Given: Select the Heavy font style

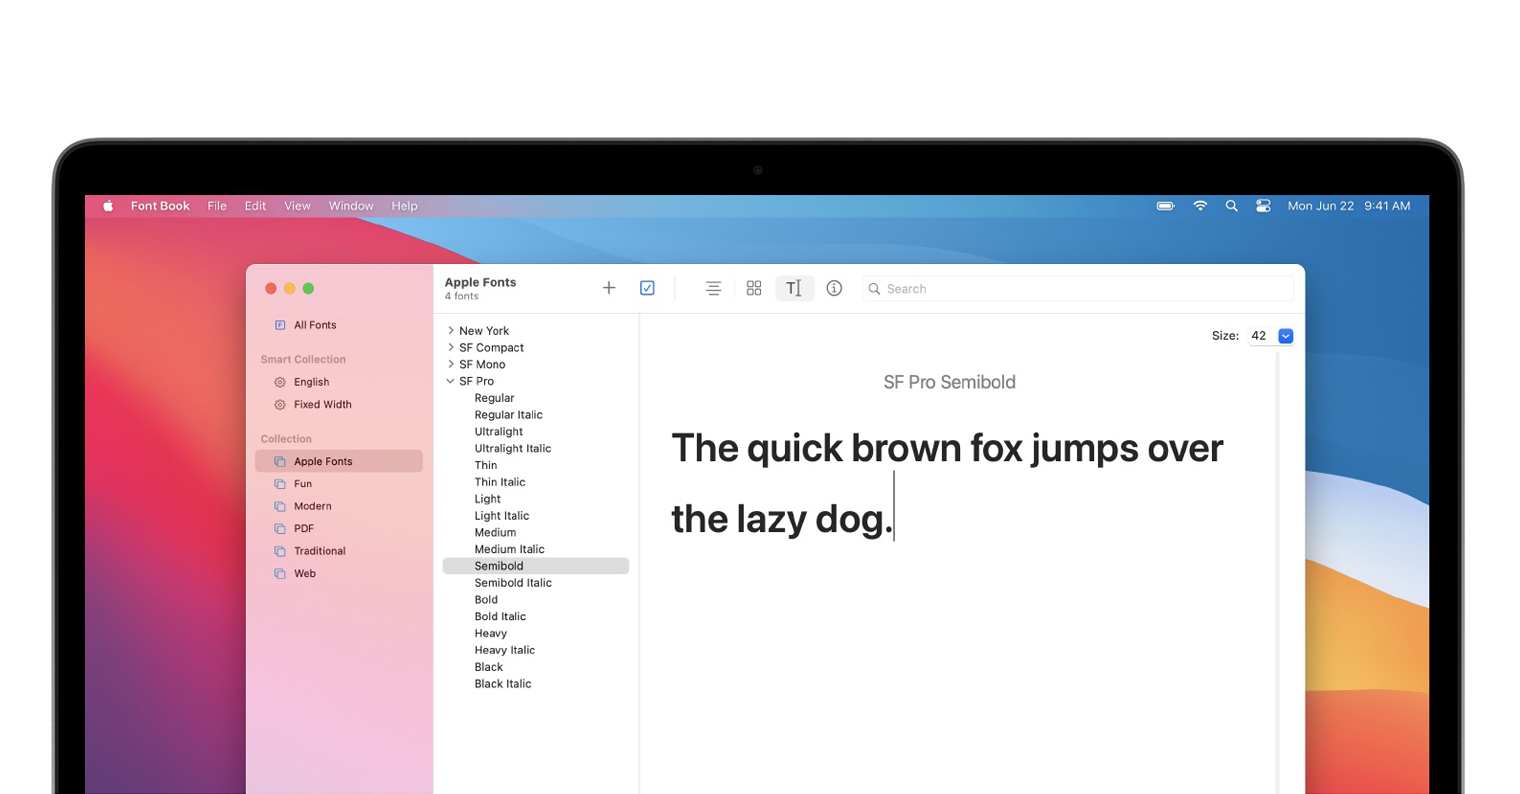Looking at the screenshot, I should [490, 633].
